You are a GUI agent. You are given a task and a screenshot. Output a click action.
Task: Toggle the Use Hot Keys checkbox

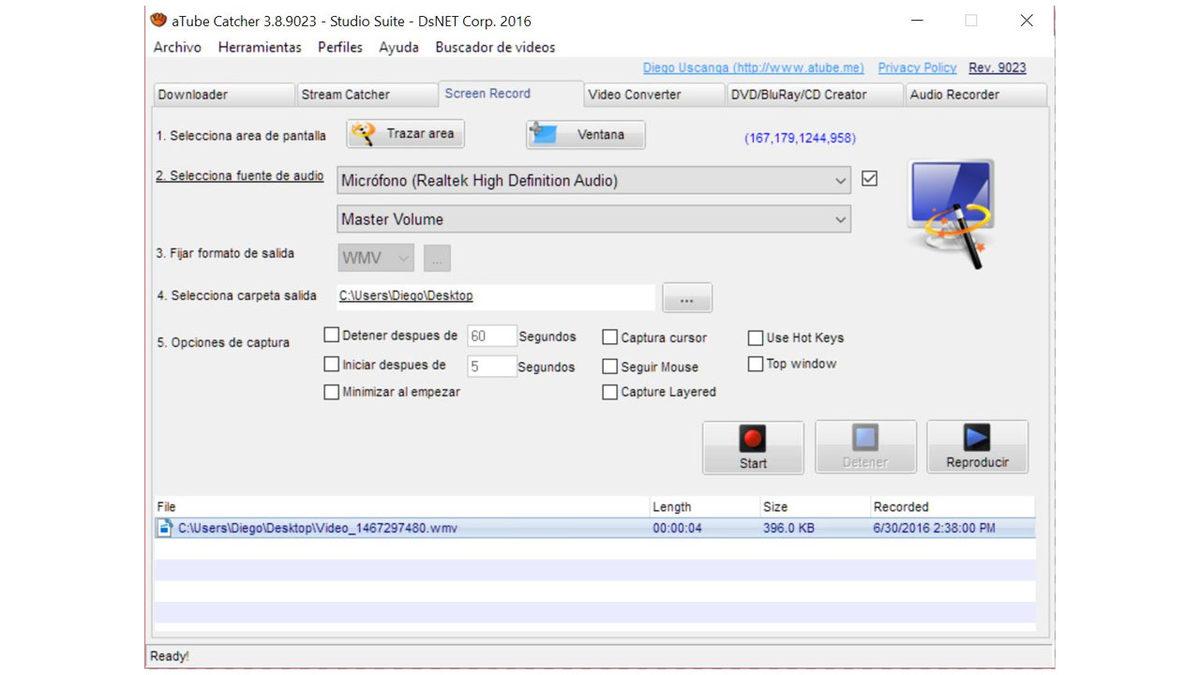pyautogui.click(x=755, y=338)
